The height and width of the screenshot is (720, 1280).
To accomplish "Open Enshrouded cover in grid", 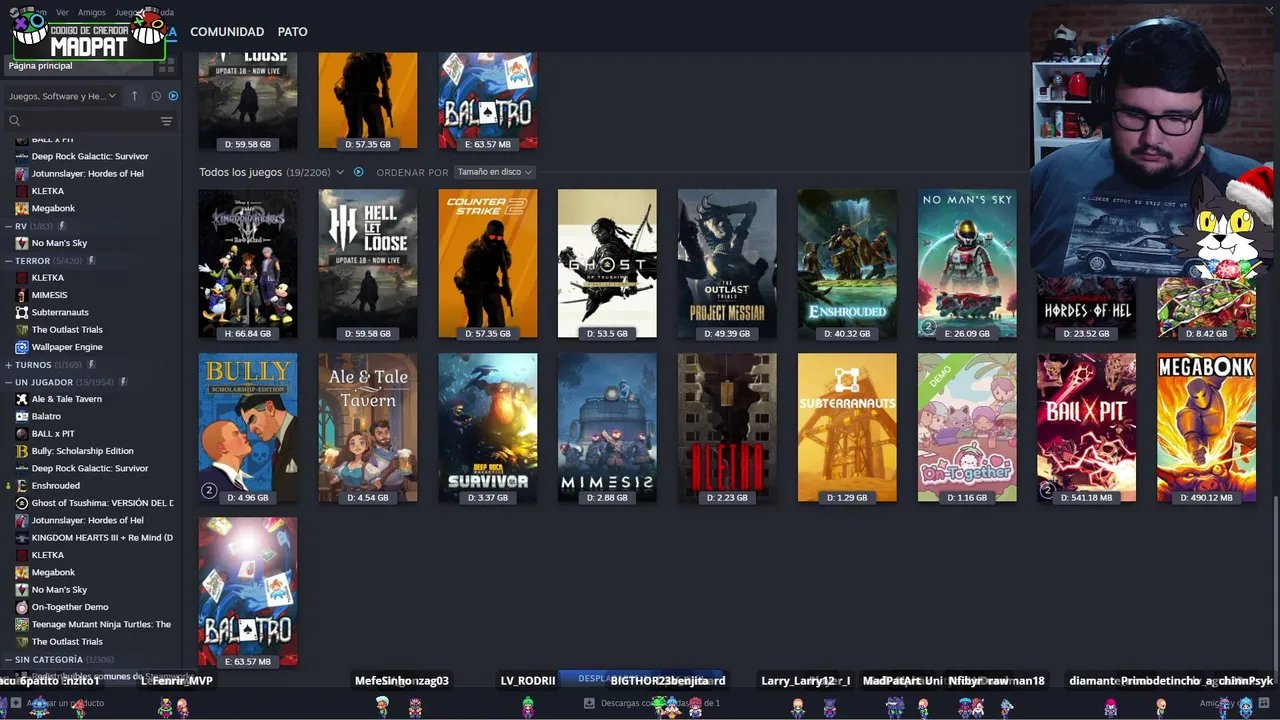I will (847, 264).
